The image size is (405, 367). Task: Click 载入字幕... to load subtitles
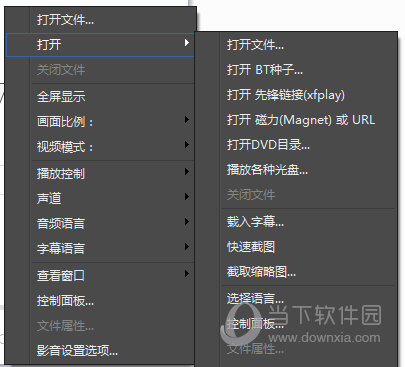296,222
